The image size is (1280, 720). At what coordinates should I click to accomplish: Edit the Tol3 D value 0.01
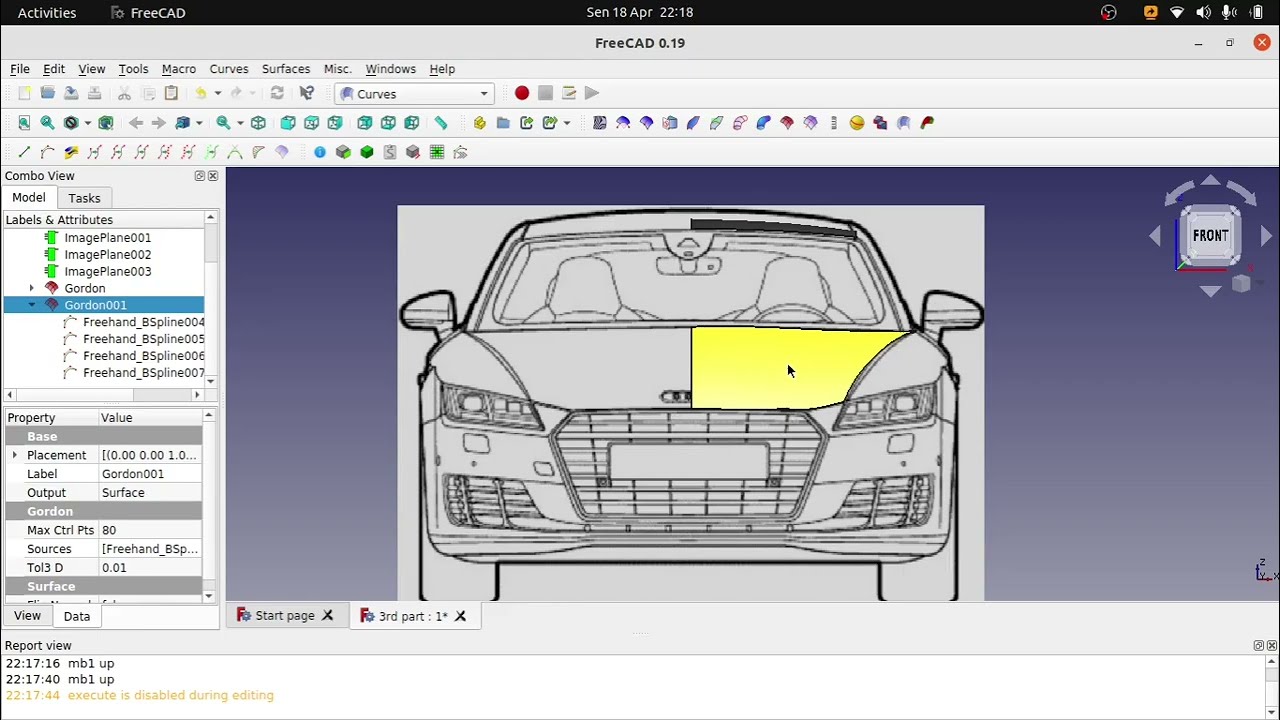(150, 568)
